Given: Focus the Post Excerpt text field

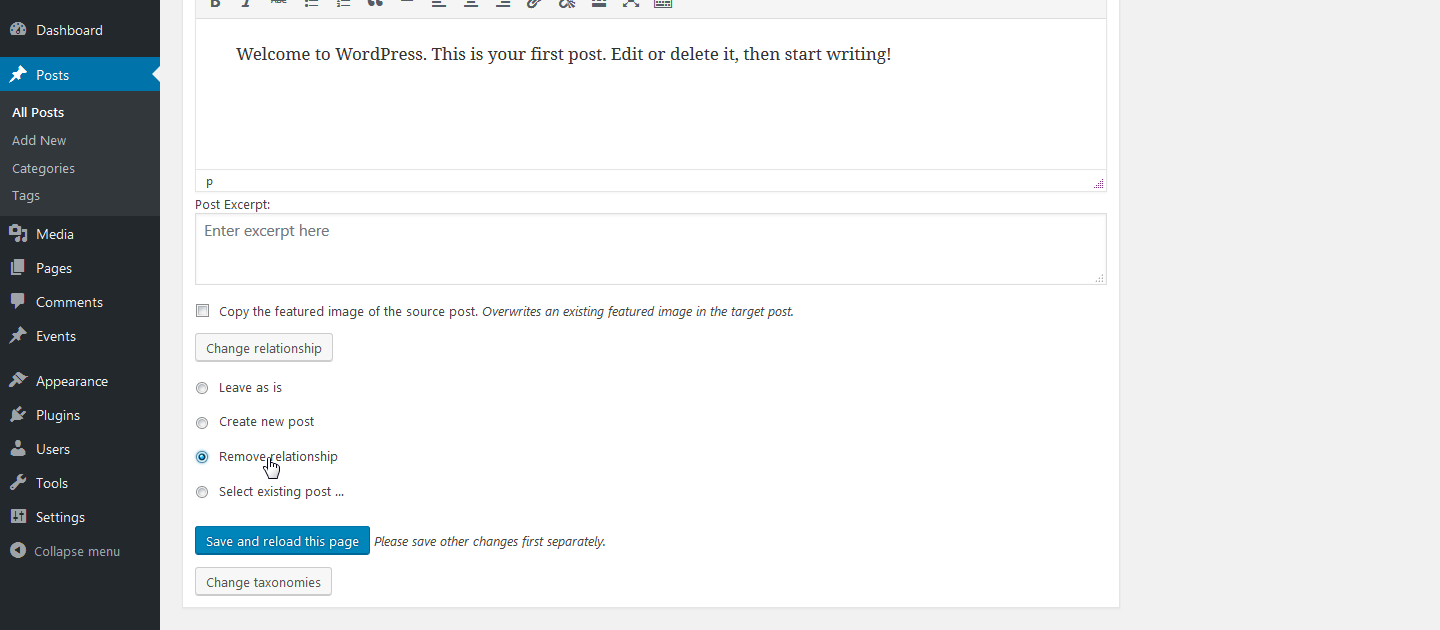Looking at the screenshot, I should 650,249.
